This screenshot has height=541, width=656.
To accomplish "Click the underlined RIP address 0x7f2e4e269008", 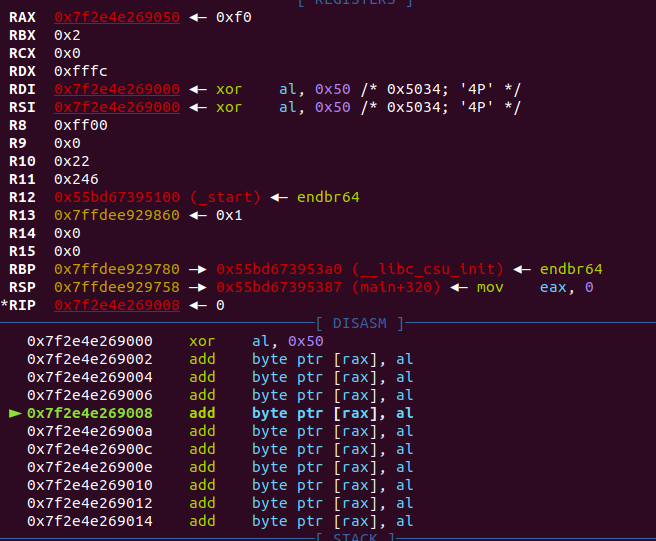I will pos(117,305).
